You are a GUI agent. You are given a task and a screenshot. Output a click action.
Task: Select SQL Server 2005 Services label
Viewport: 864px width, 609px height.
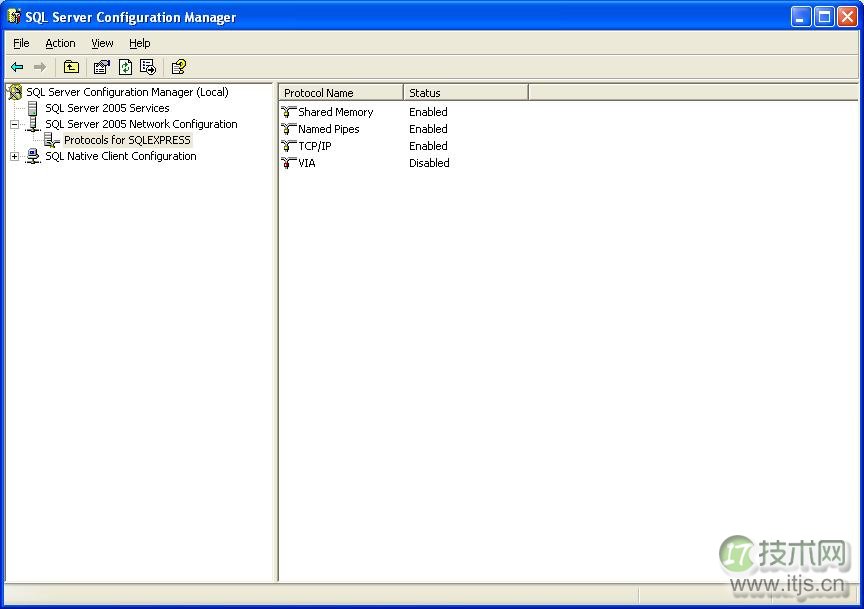[x=107, y=108]
